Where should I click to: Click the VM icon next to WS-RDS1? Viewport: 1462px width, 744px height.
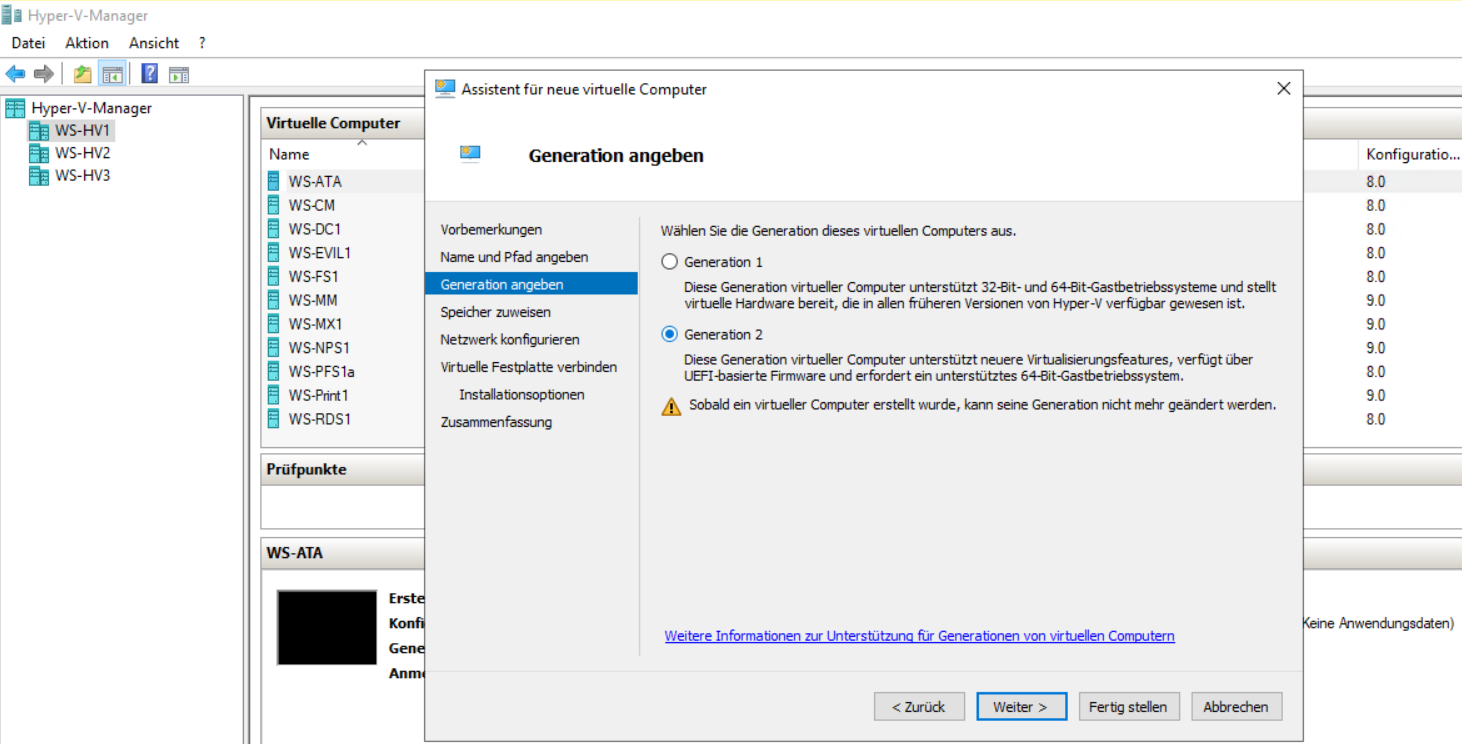pos(275,419)
